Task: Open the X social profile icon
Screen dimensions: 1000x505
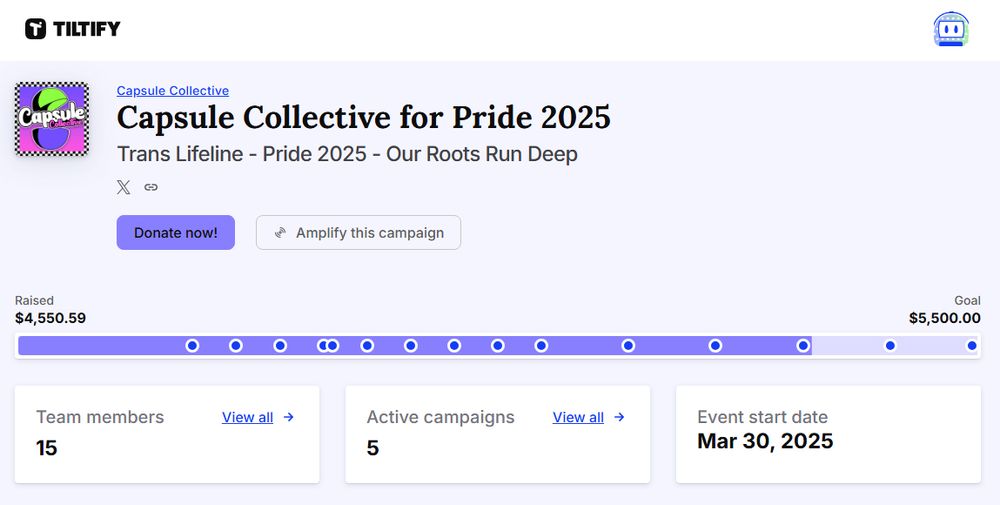Action: 124,187
